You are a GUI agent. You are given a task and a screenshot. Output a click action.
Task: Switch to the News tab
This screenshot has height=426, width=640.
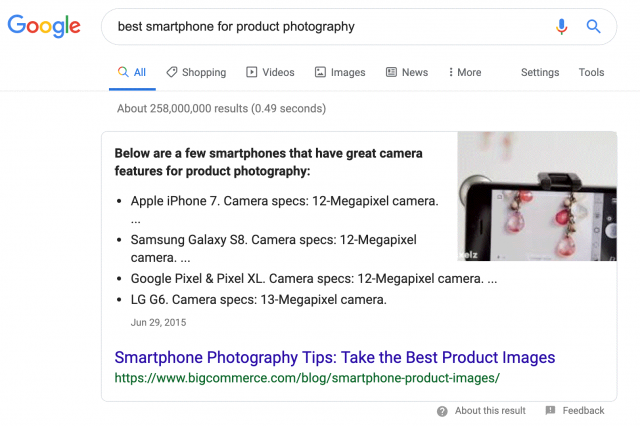point(407,72)
